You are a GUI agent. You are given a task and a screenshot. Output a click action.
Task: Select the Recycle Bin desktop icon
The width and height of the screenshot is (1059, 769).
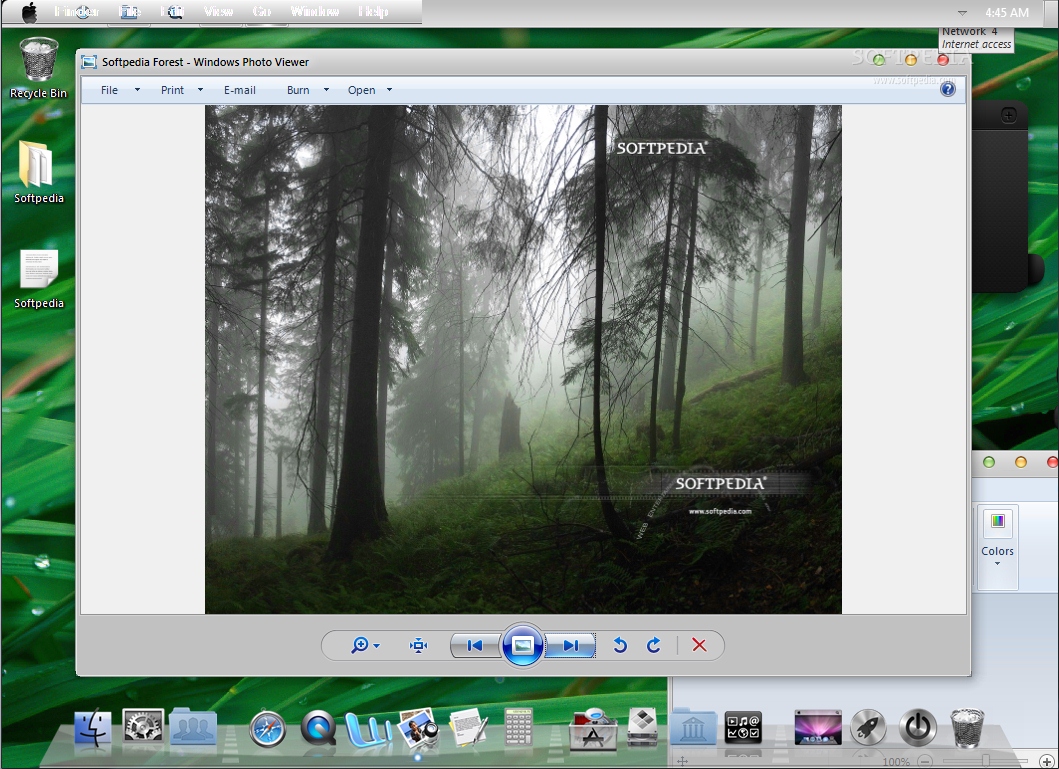tap(38, 68)
